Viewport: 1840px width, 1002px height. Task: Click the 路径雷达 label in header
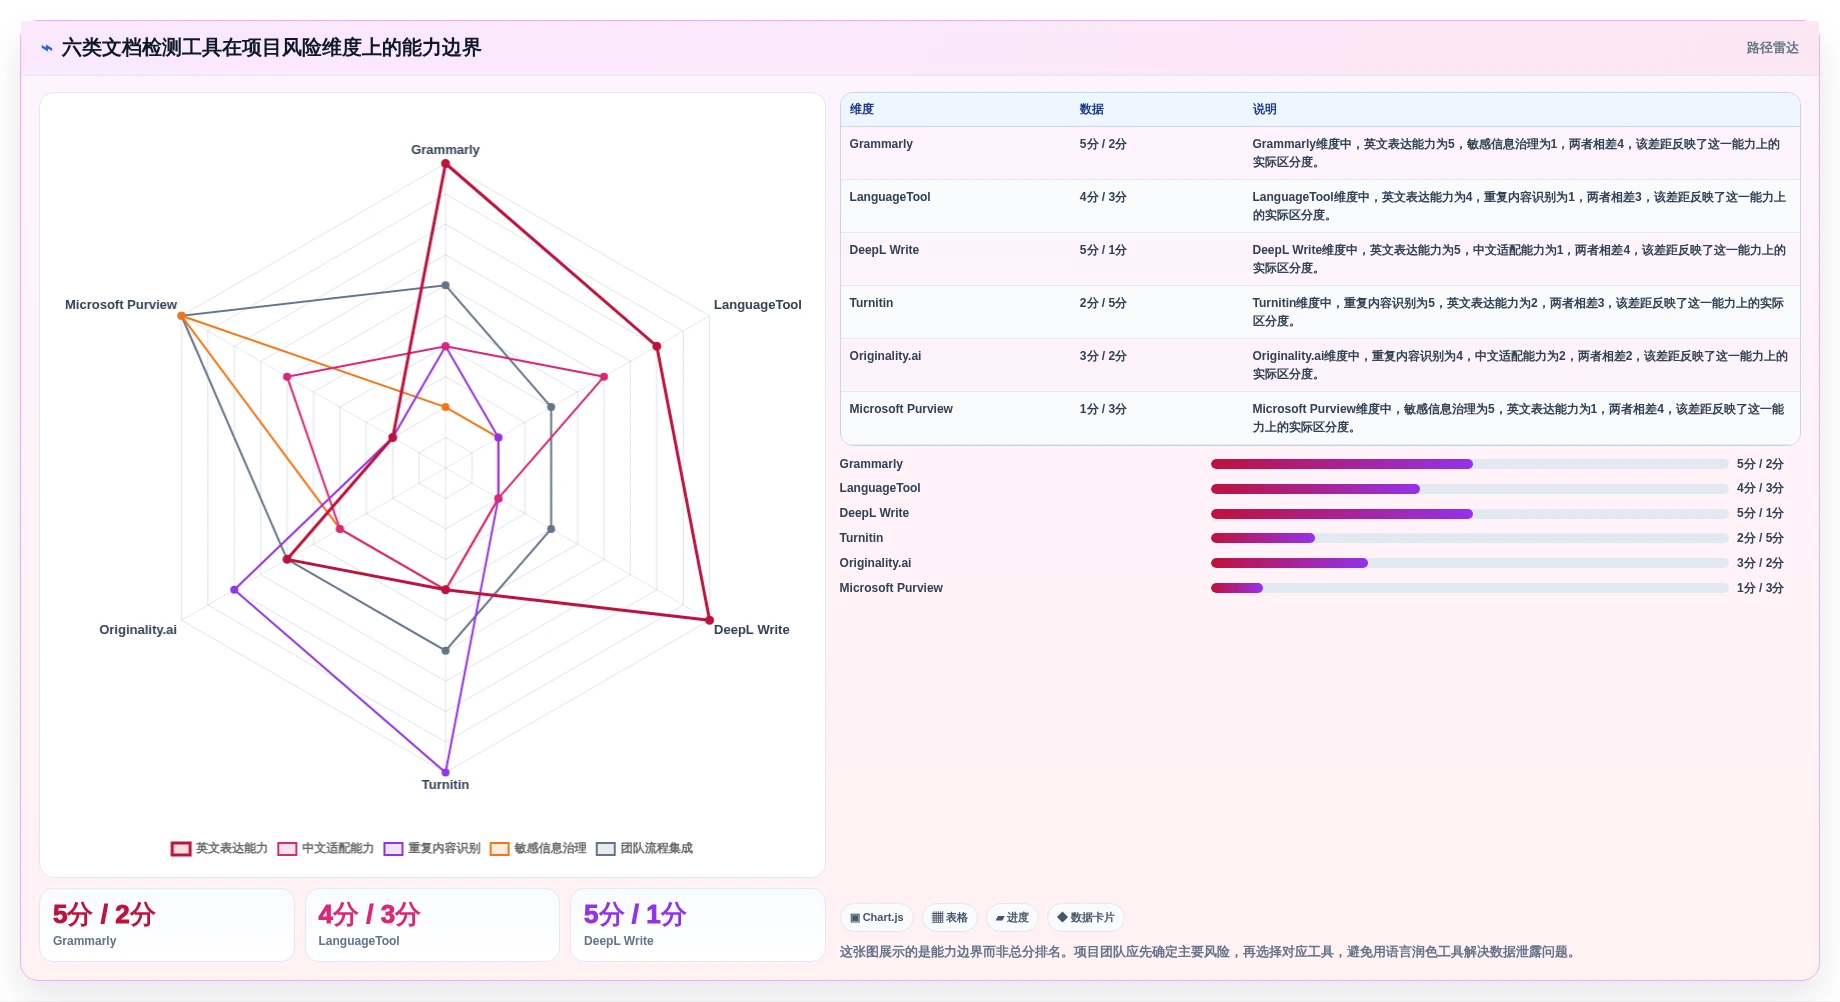[x=1772, y=48]
